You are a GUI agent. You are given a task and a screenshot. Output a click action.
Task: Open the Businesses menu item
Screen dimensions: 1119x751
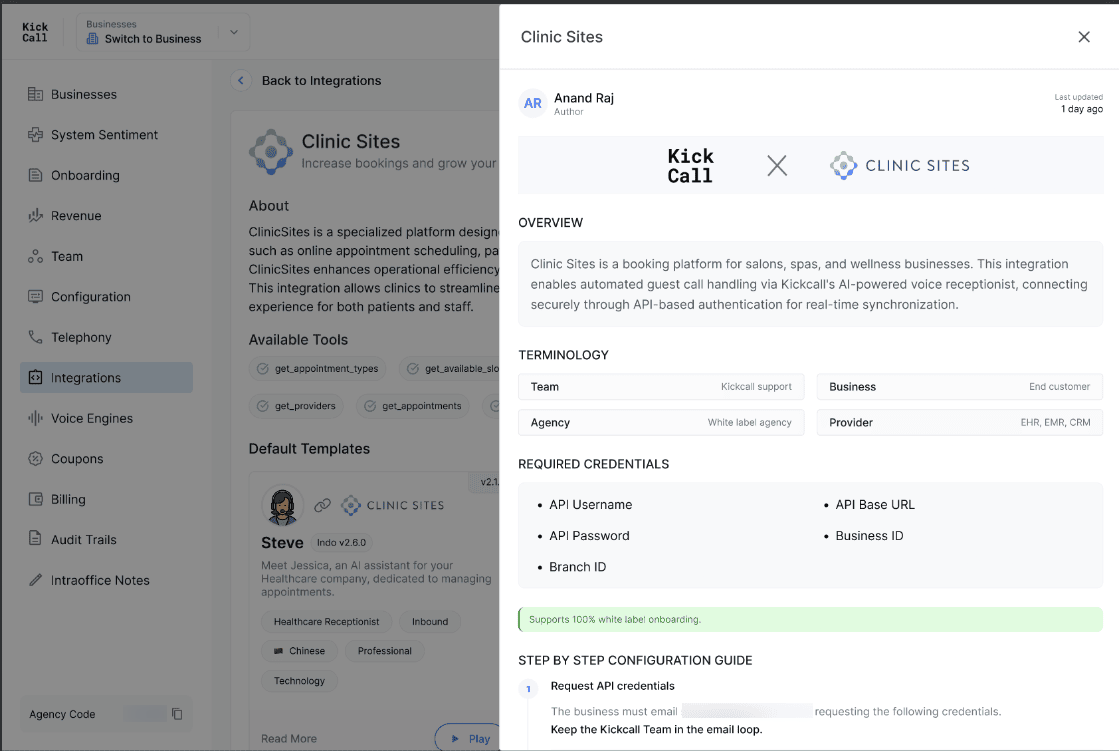106,94
